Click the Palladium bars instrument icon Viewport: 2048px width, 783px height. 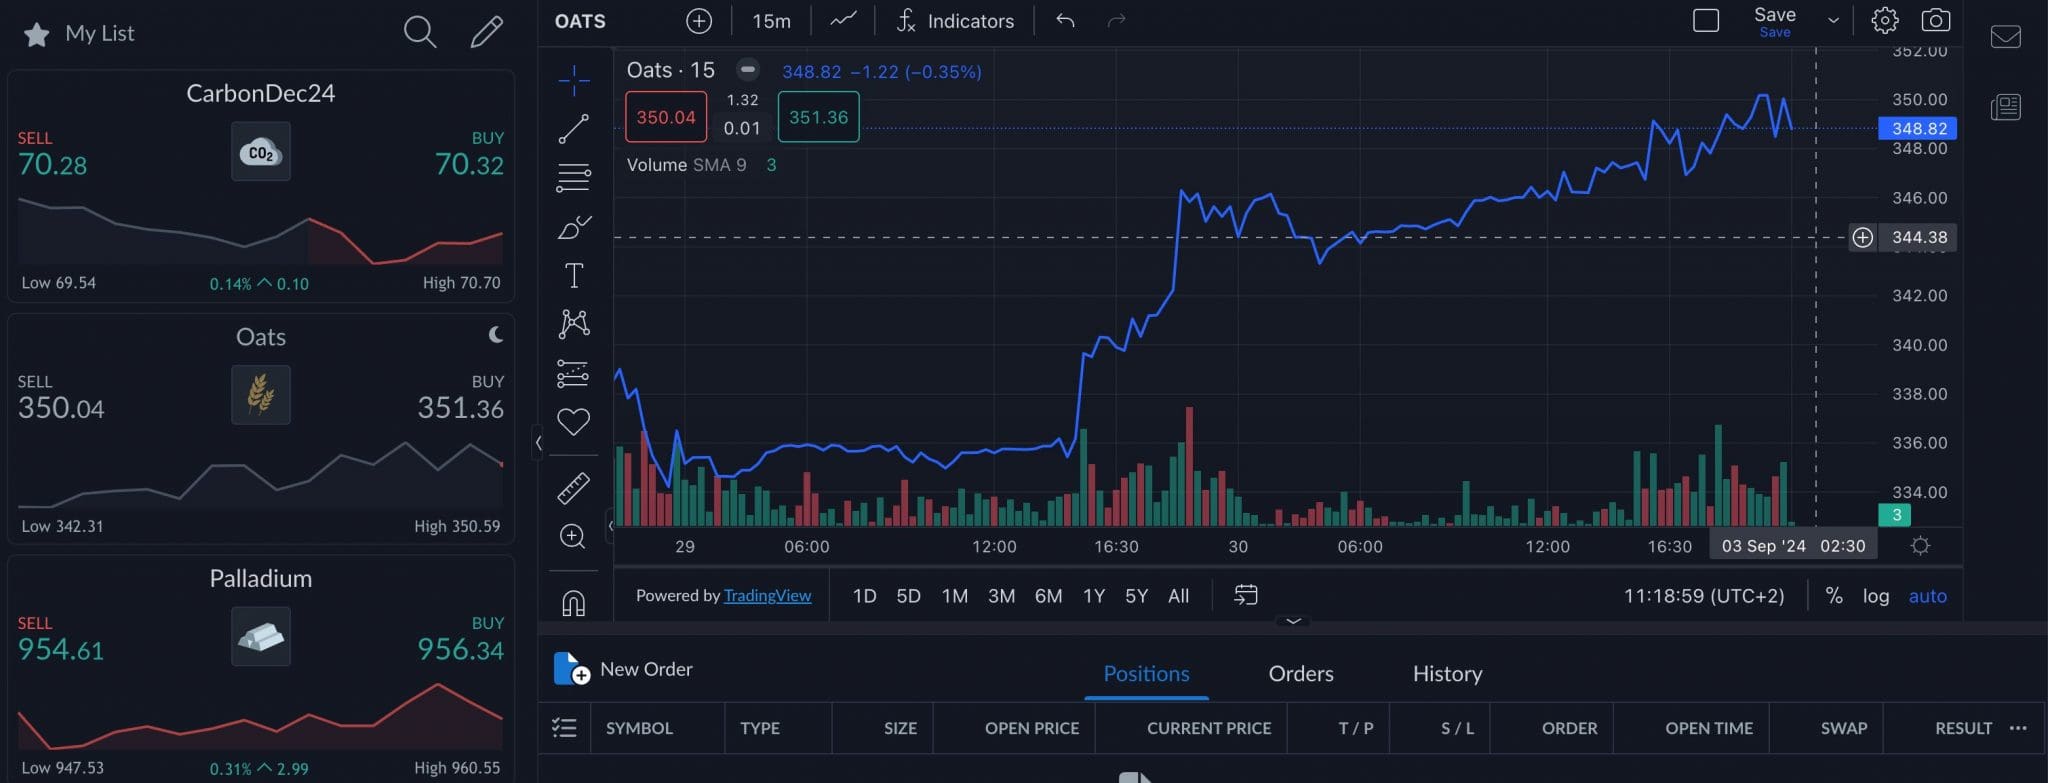tap(261, 636)
